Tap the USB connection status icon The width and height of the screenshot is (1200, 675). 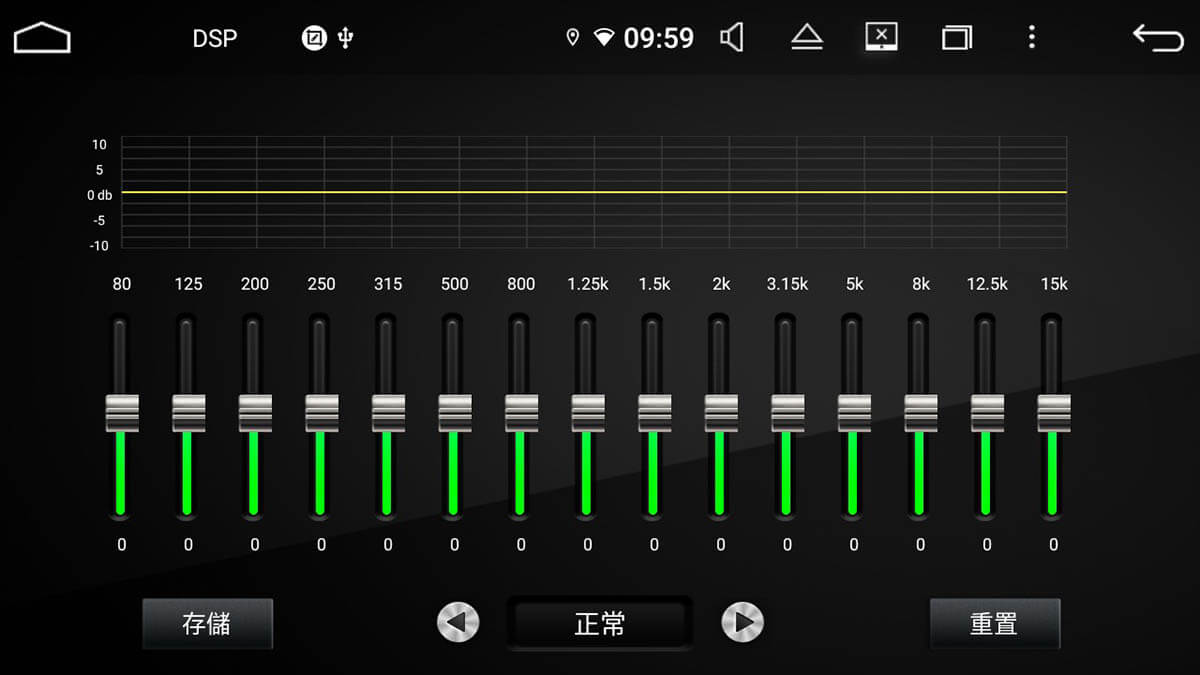click(x=346, y=38)
